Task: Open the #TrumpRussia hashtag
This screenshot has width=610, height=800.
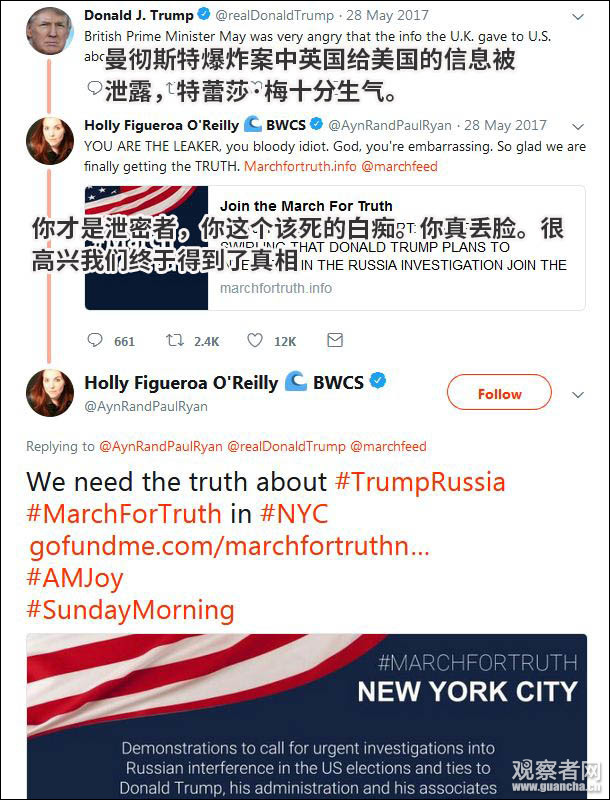Action: (x=420, y=482)
